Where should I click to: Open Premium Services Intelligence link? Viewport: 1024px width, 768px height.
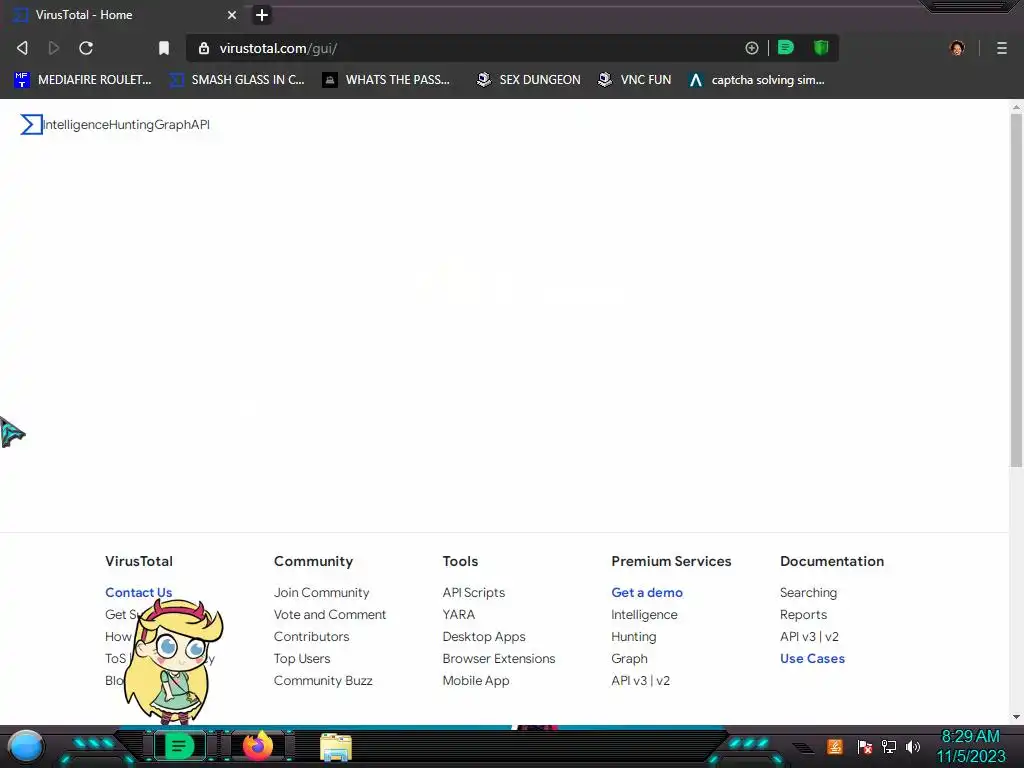644,615
